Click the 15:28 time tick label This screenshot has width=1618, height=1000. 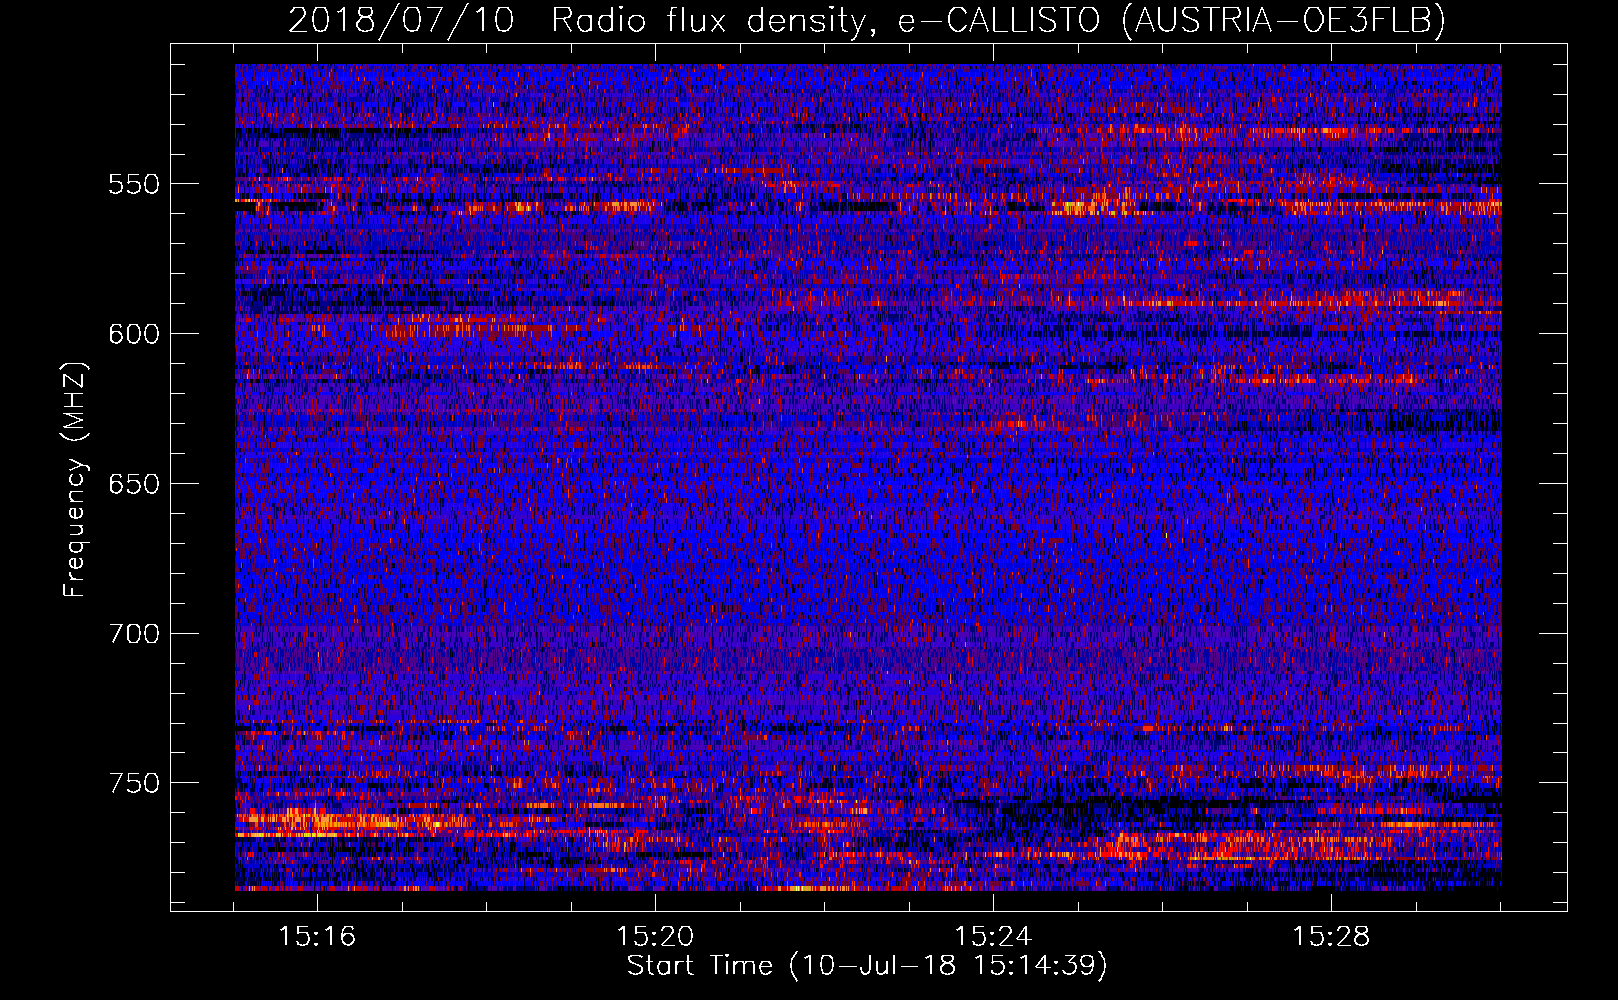coord(1331,937)
